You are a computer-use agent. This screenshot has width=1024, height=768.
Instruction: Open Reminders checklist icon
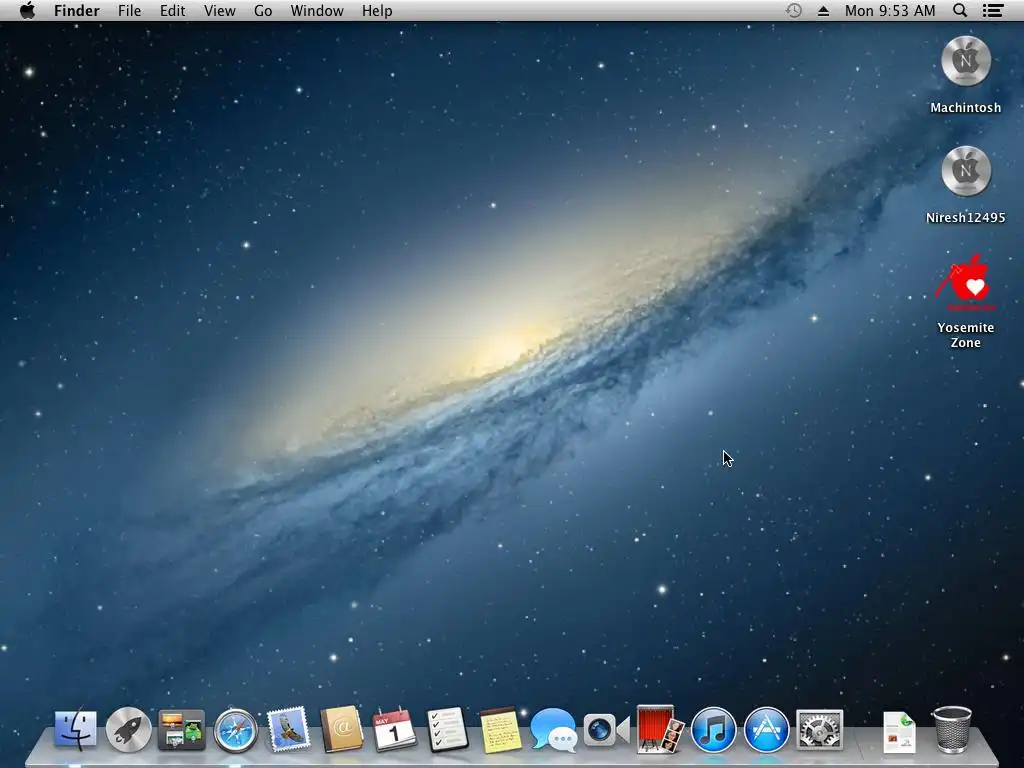[x=447, y=729]
